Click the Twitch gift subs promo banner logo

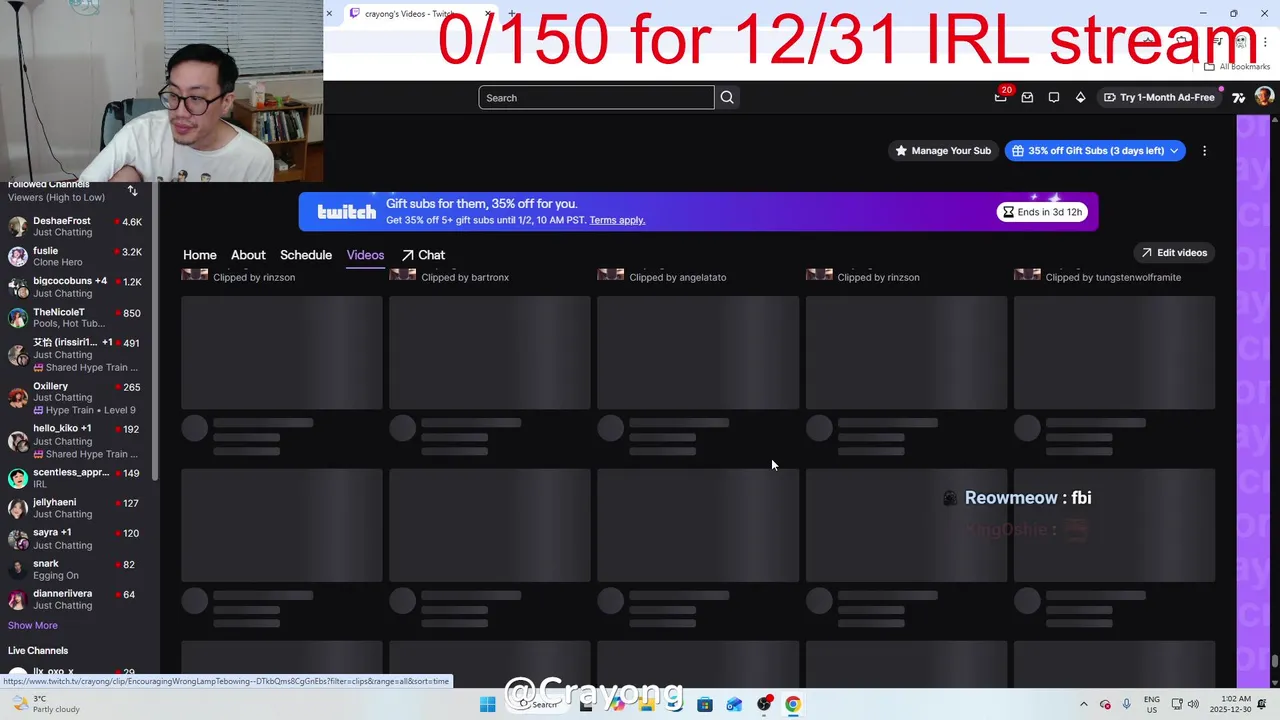coord(346,212)
